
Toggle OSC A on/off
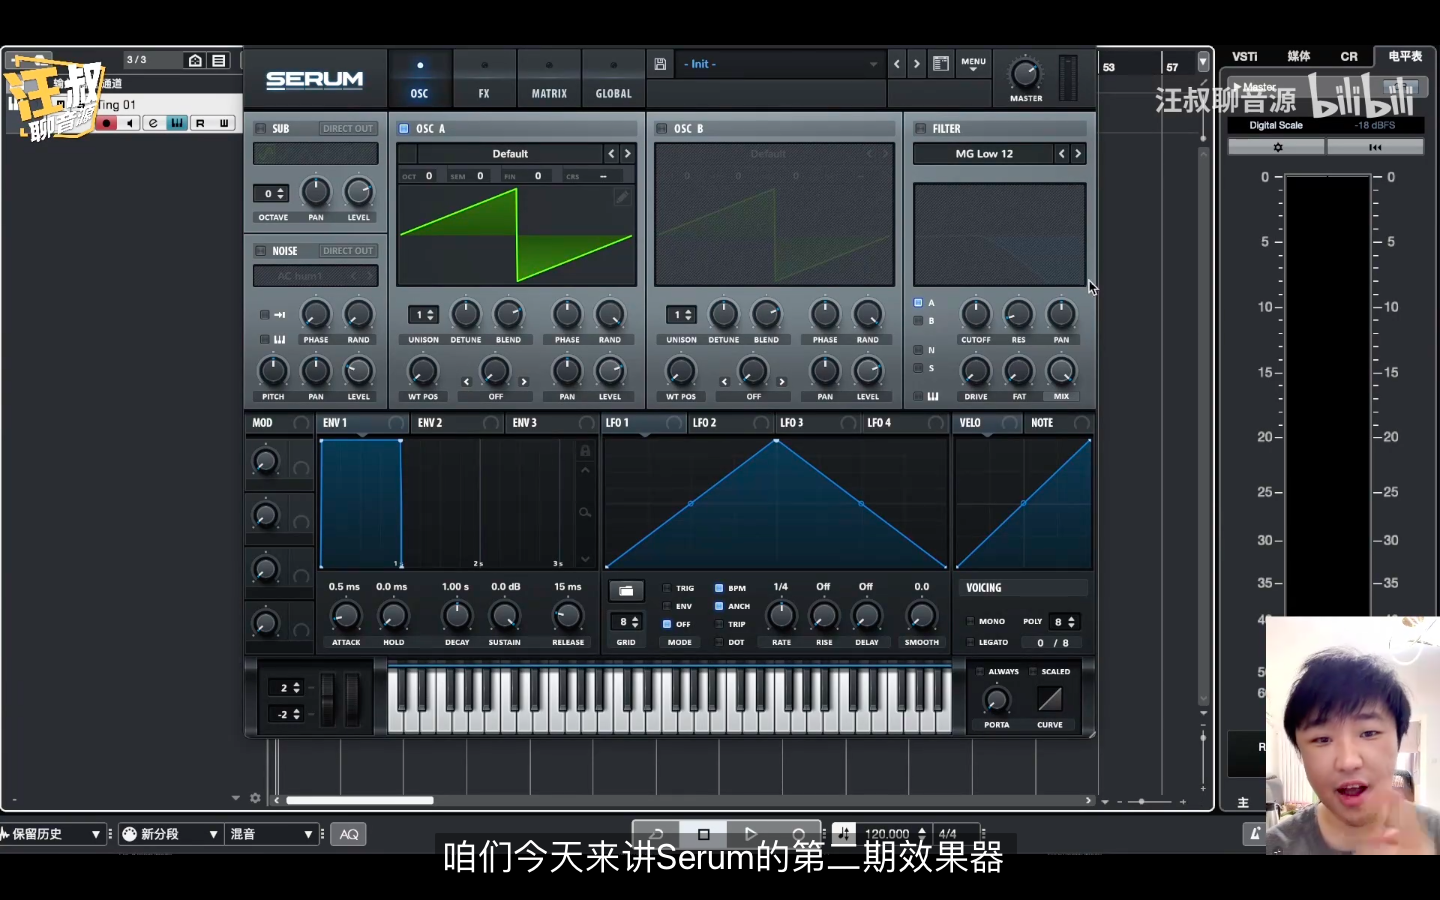point(404,129)
